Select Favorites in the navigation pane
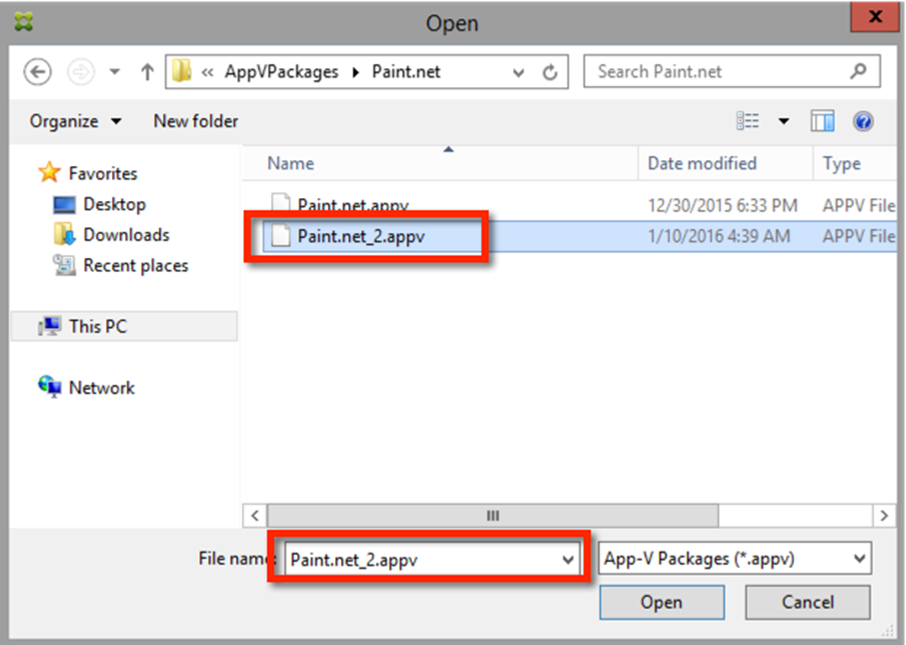This screenshot has width=906, height=645. coord(103,173)
